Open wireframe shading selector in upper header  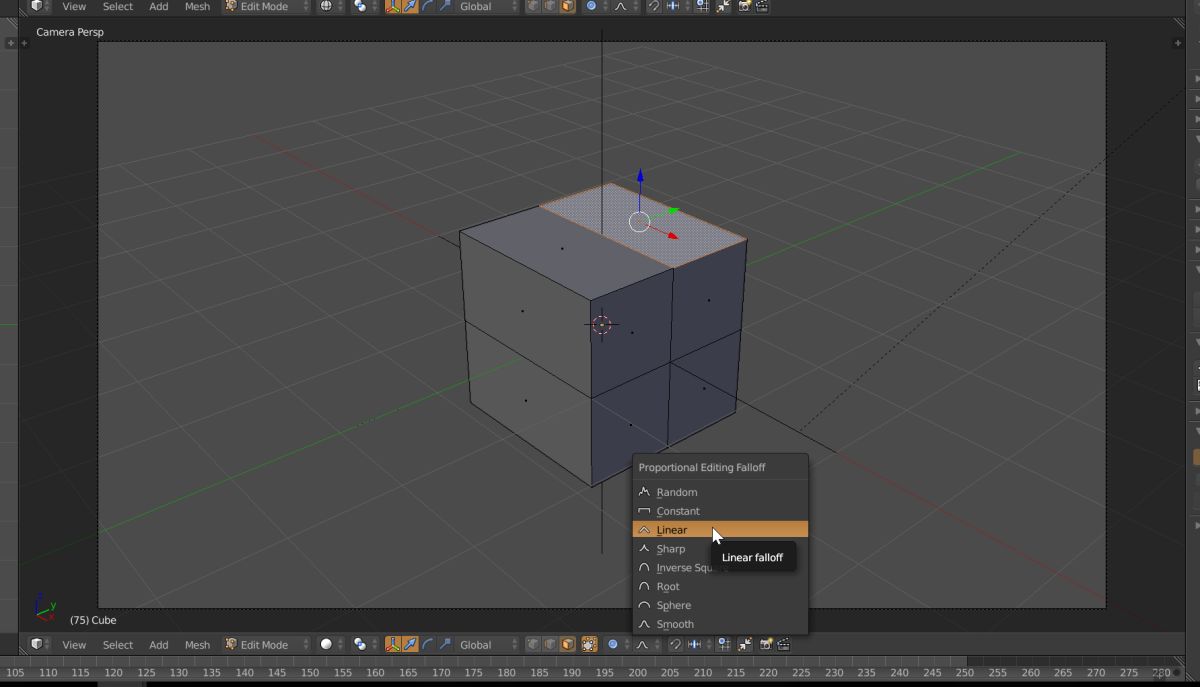pos(331,6)
